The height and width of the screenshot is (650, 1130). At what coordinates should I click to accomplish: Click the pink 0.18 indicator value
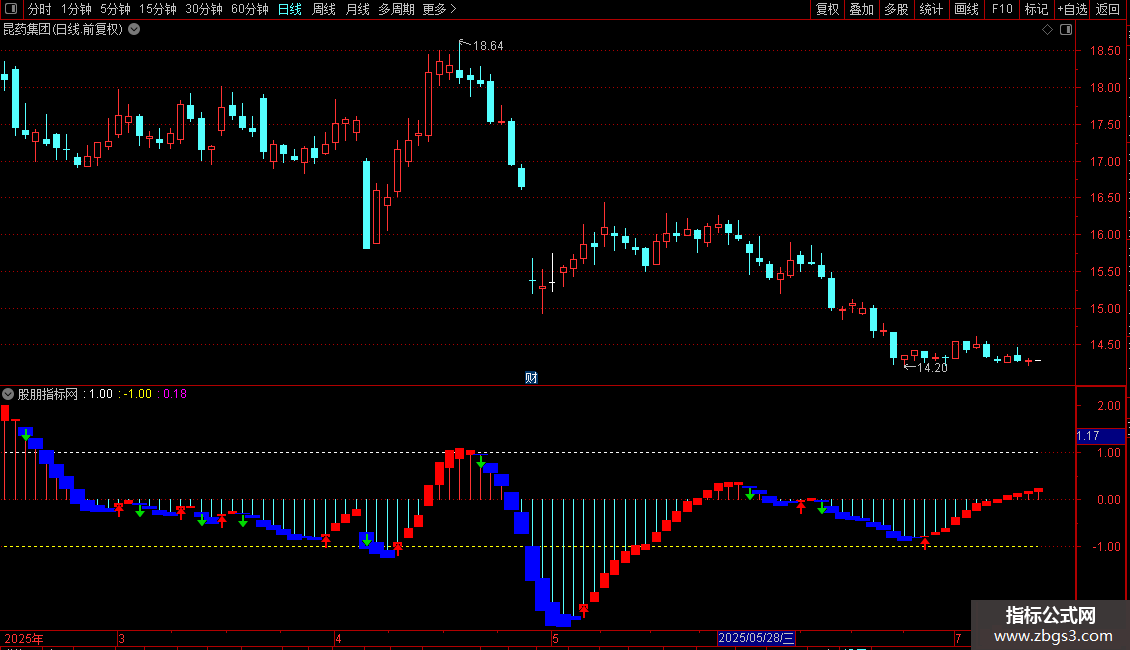pyautogui.click(x=175, y=394)
